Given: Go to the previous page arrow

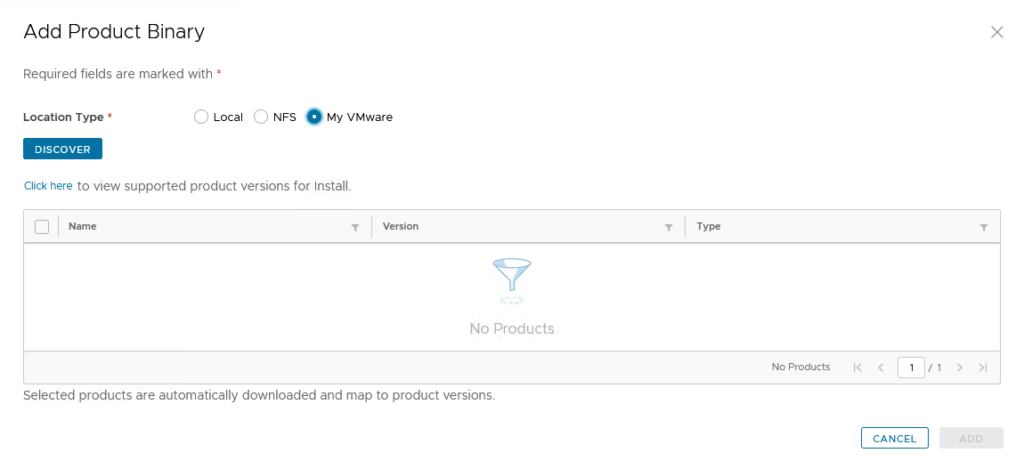Looking at the screenshot, I should (881, 368).
